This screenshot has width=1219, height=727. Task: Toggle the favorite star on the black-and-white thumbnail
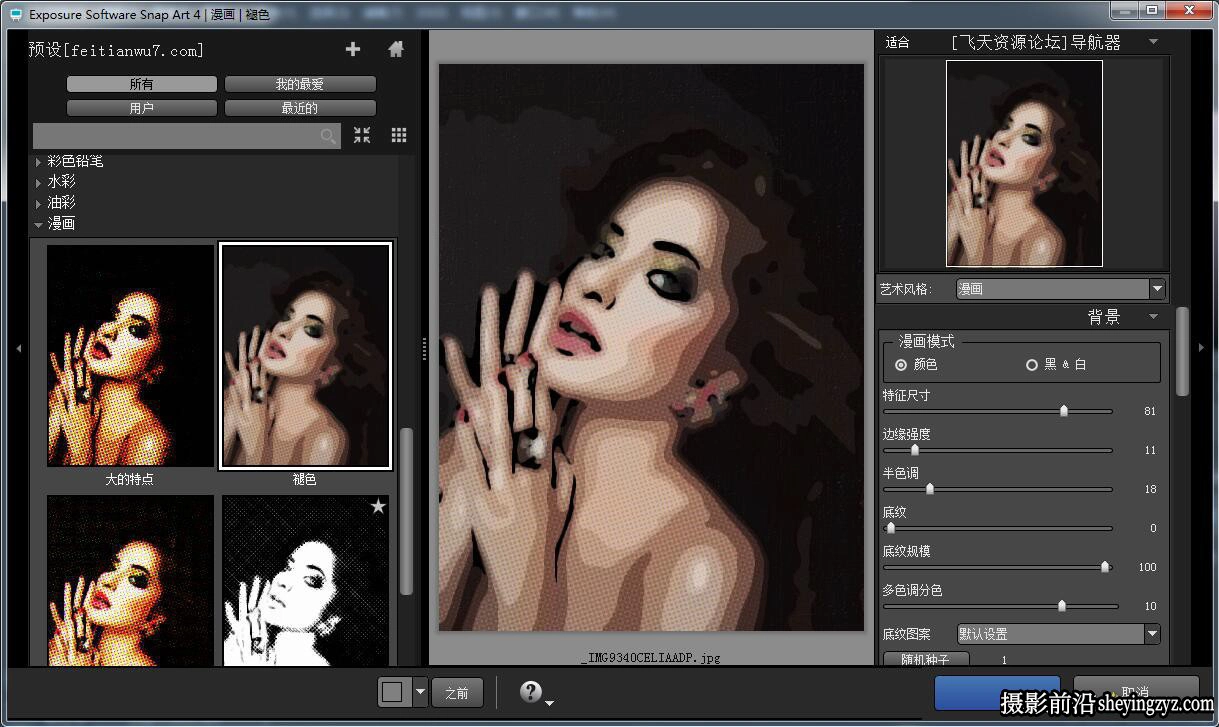[378, 507]
